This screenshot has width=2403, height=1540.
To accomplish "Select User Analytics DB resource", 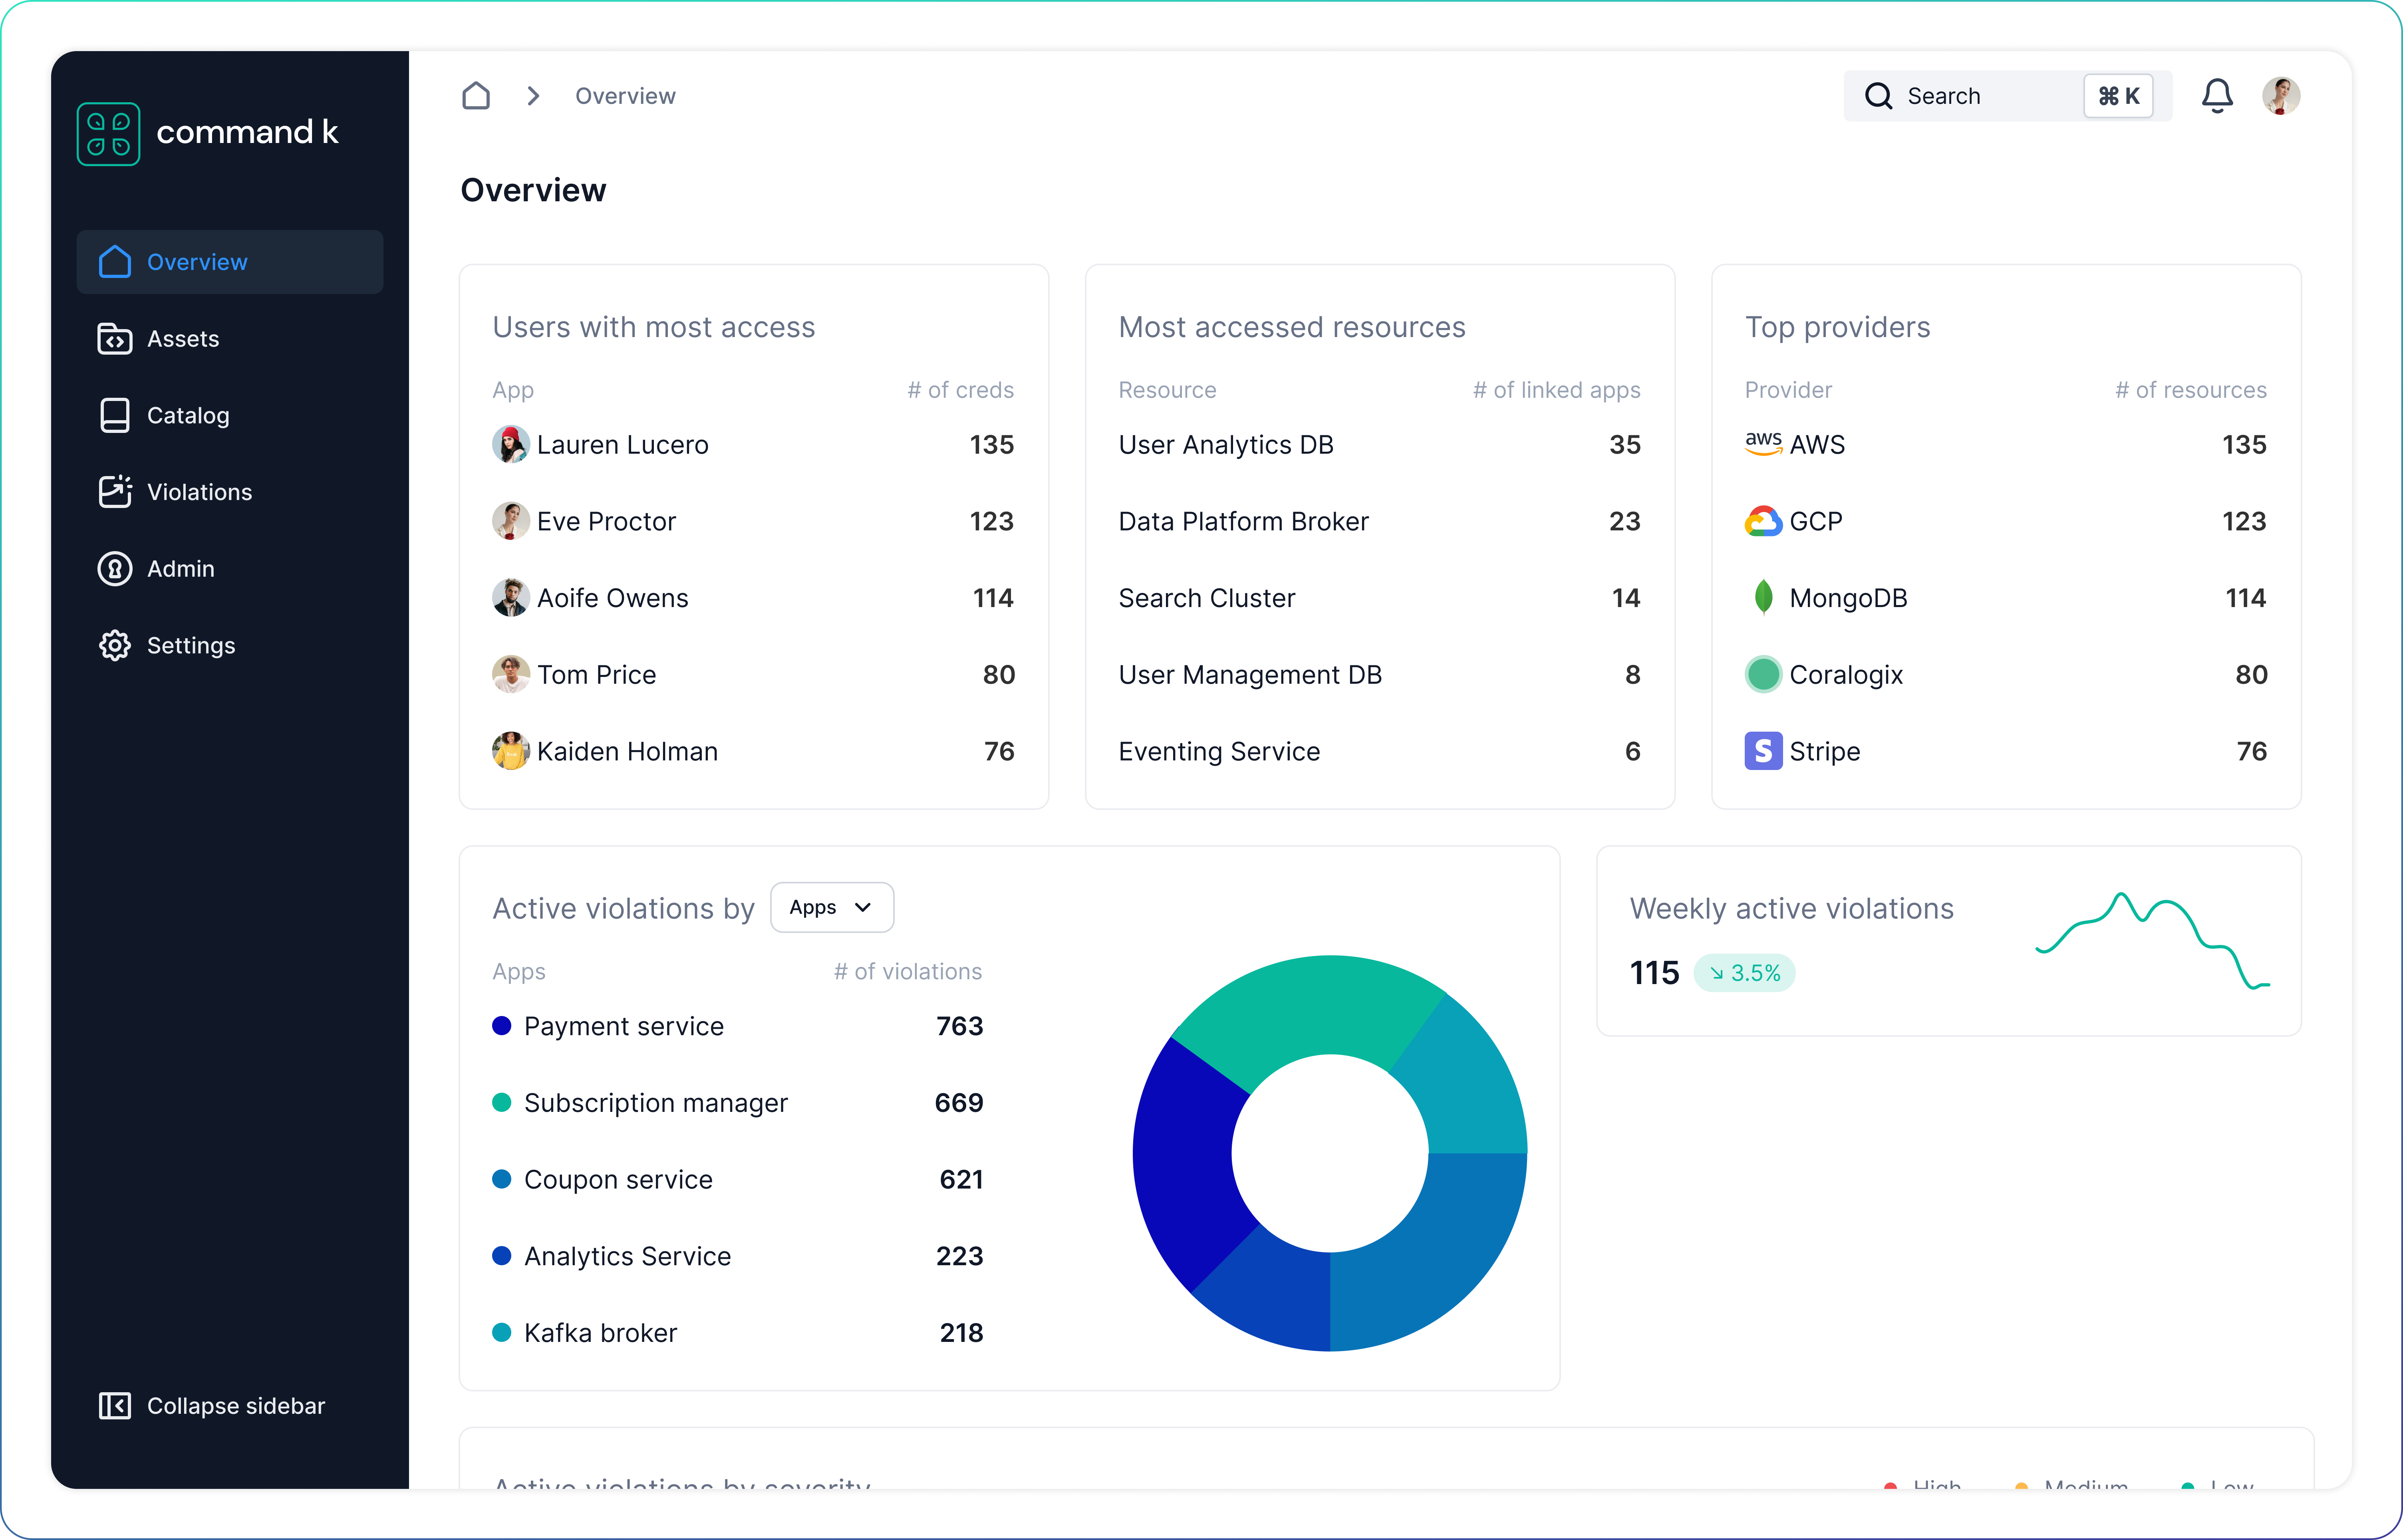I will tap(1226, 444).
